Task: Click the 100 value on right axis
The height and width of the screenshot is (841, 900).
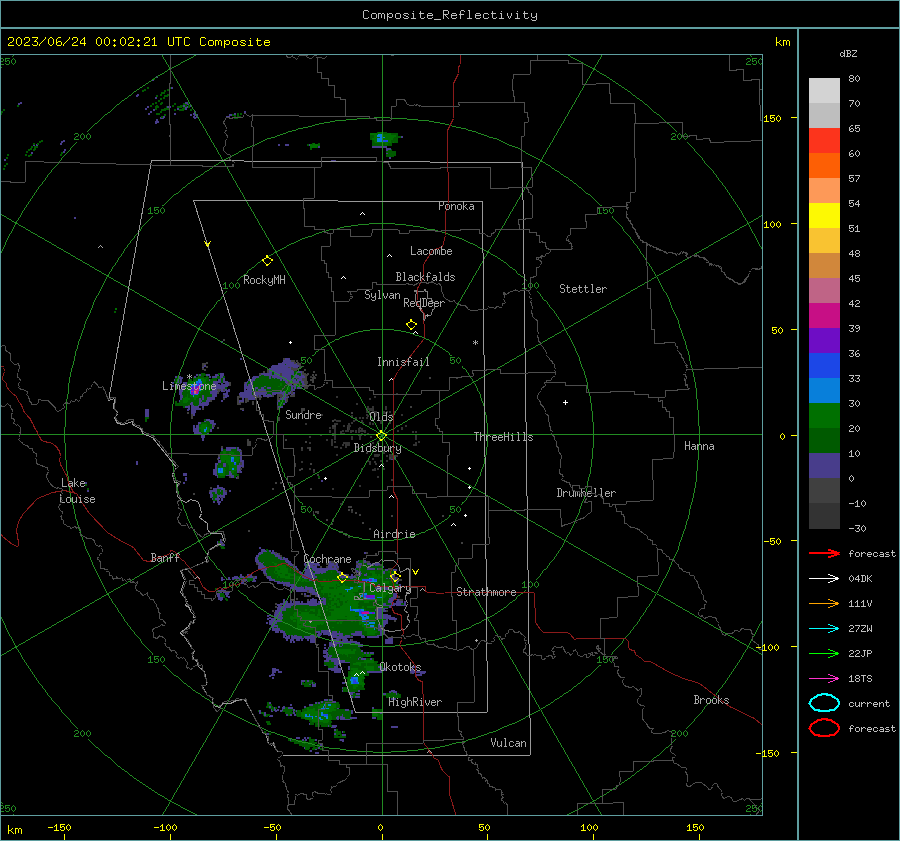Action: tap(772, 224)
